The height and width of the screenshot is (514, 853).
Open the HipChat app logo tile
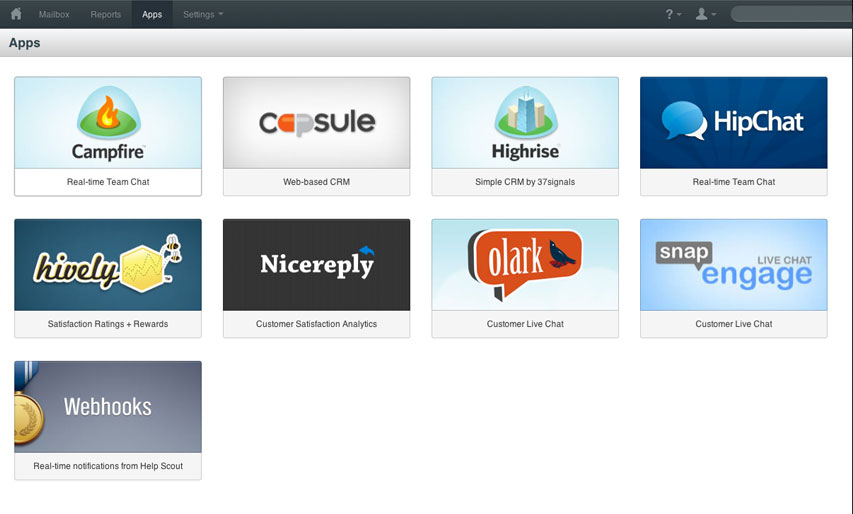tap(734, 123)
